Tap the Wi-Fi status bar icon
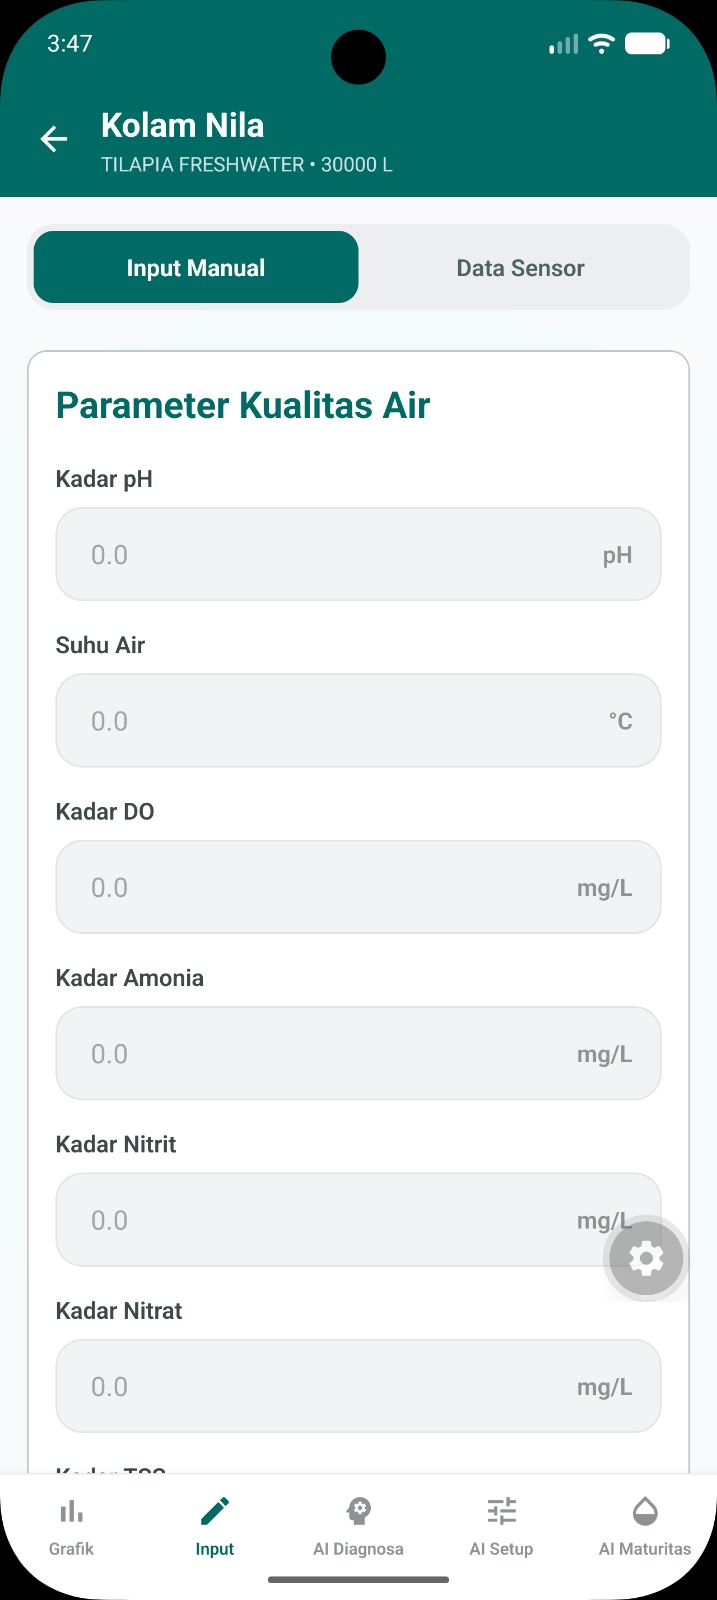Viewport: 717px width, 1600px height. (x=601, y=44)
